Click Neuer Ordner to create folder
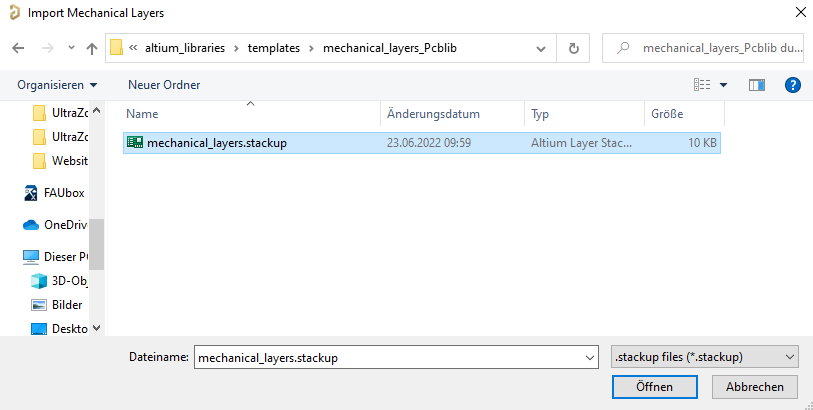The width and height of the screenshot is (813, 410). (x=164, y=85)
